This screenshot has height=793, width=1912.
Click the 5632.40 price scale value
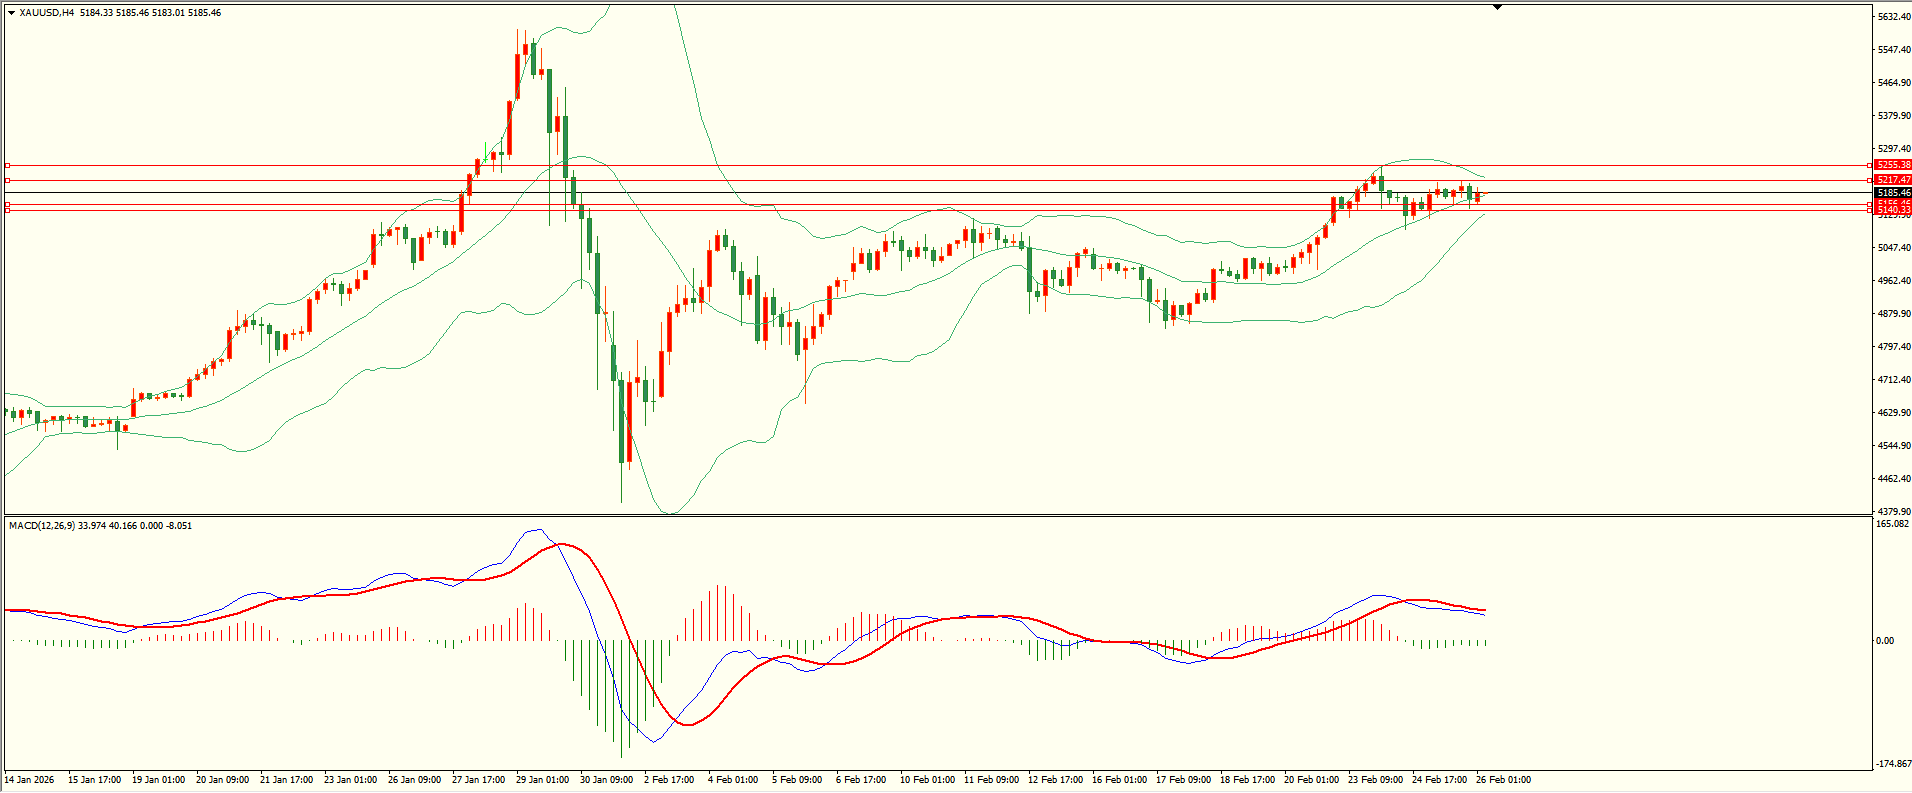(1893, 17)
